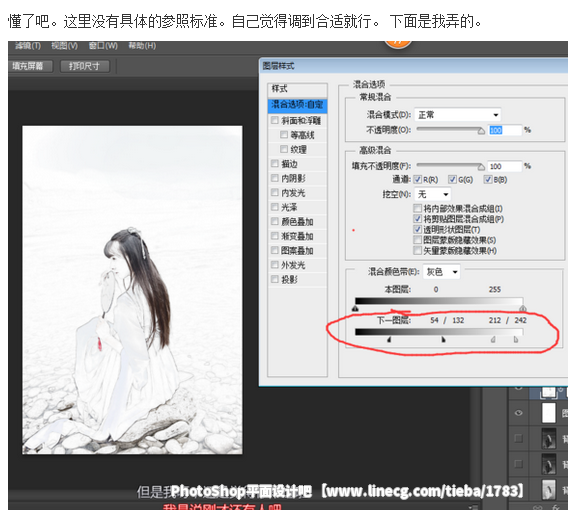Toggle eye icon of white-thumbnail layer
Image resolution: width=579 pixels, height=510 pixels.
coord(518,413)
